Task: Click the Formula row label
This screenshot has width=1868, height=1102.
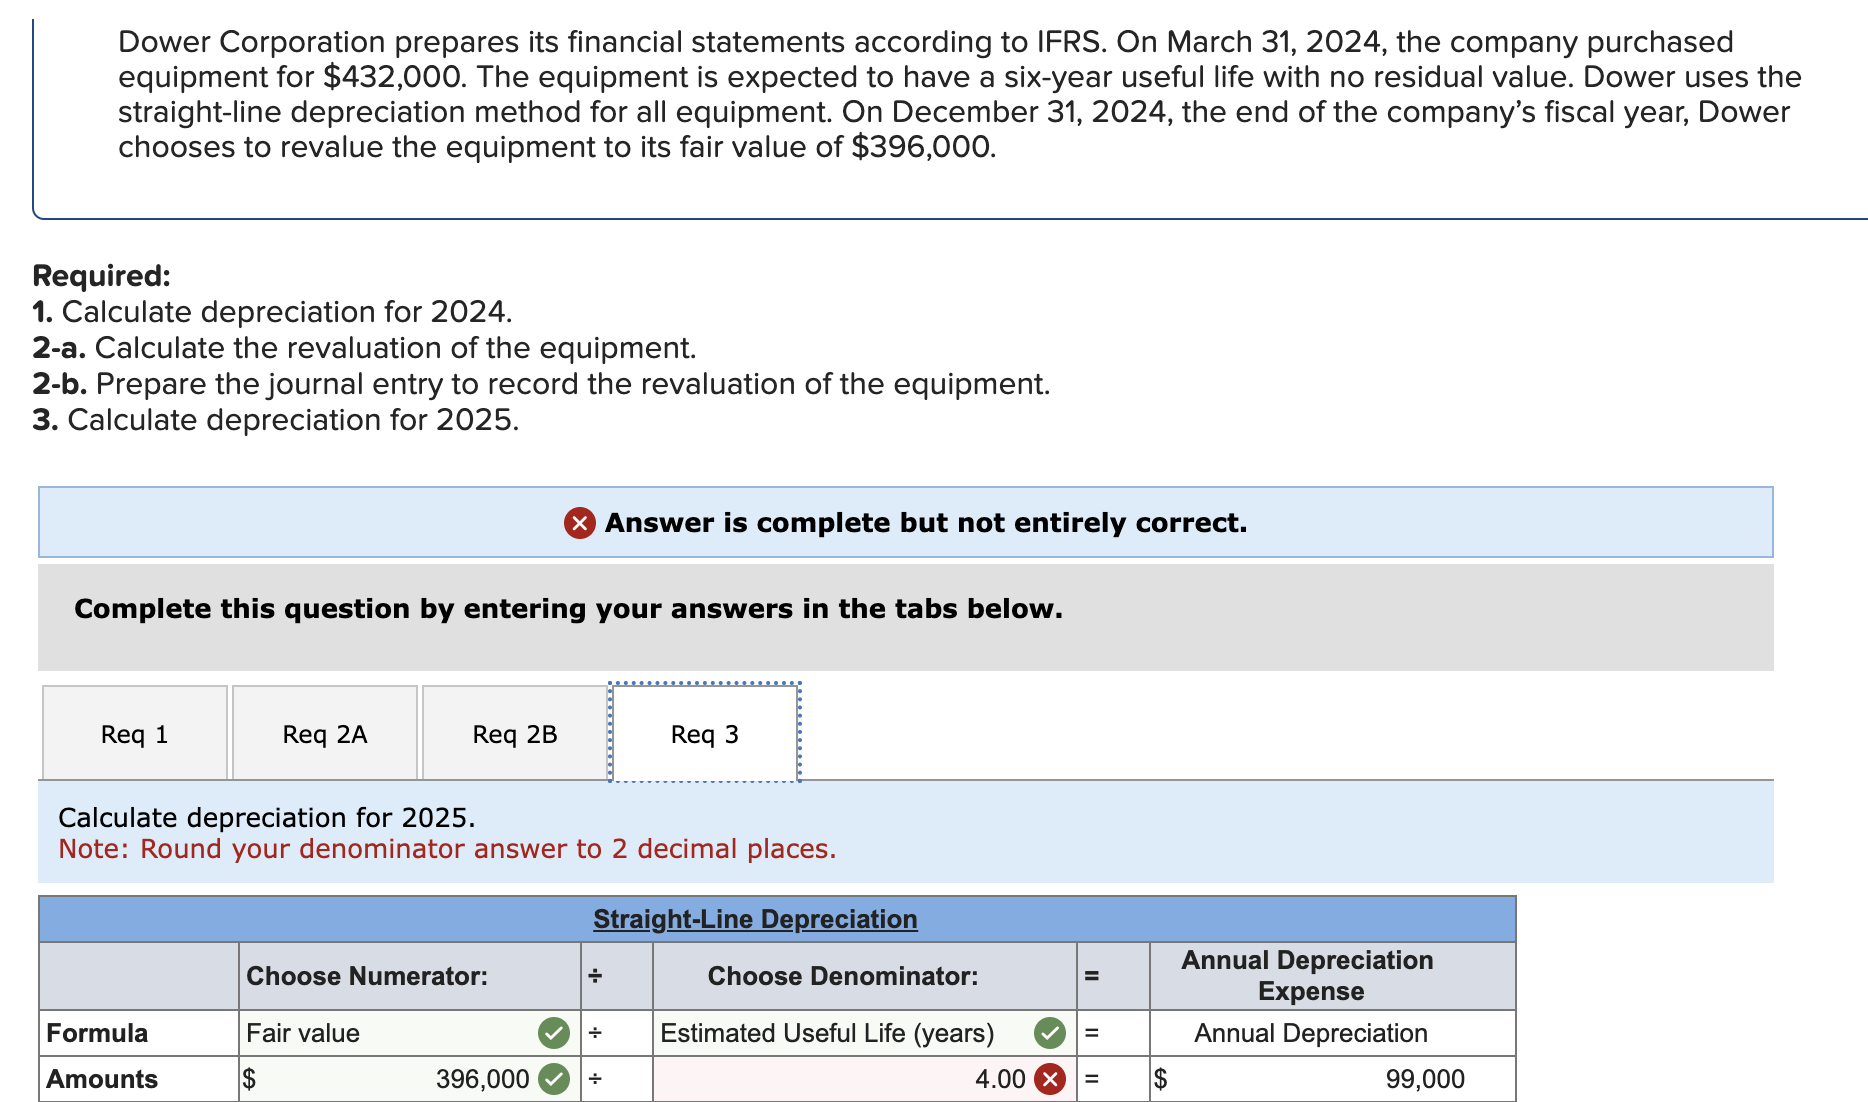Action: pos(97,1033)
